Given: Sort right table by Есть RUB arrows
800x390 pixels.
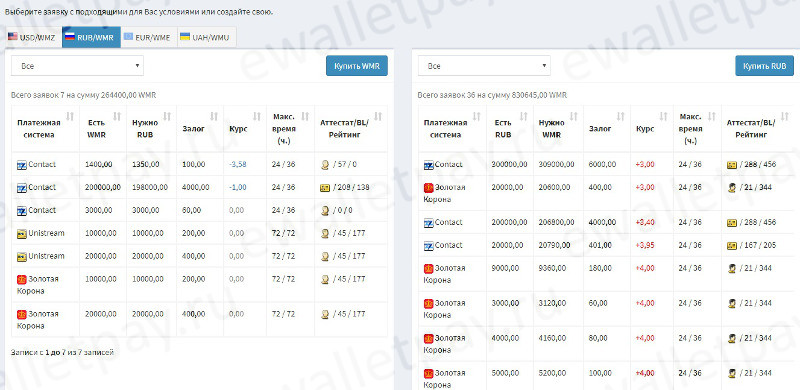Looking at the screenshot, I should (524, 116).
